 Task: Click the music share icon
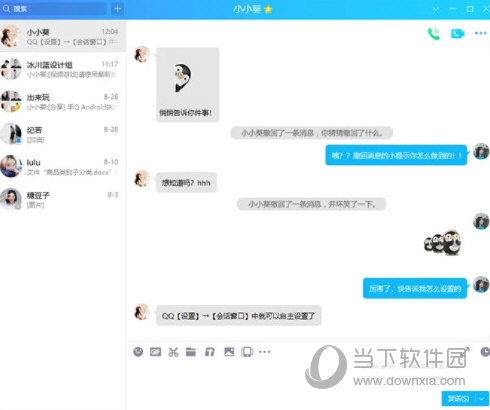[210, 352]
